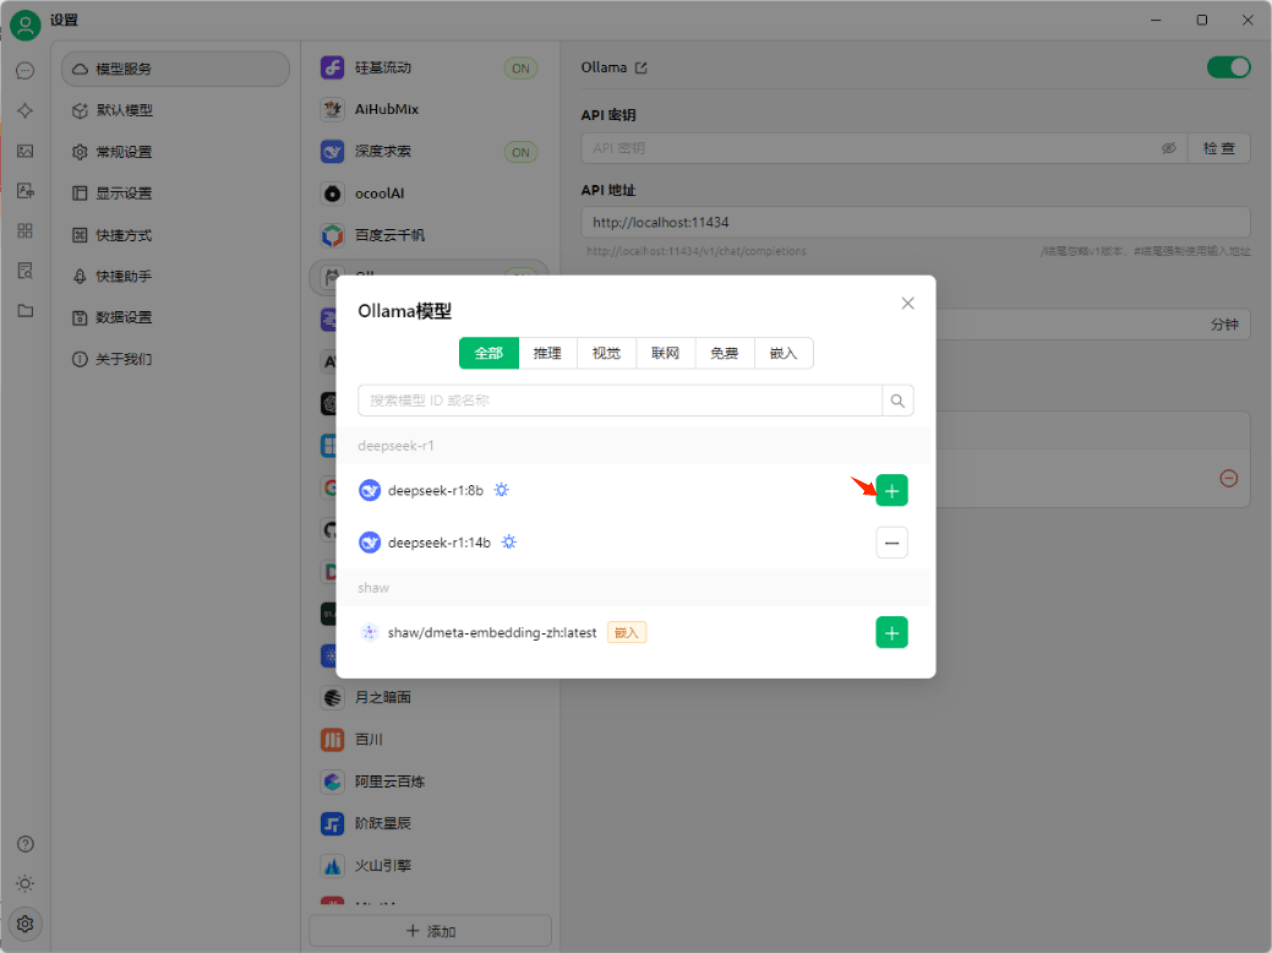Viewport: 1272px width, 953px height.
Task: Open the translate icon in sidebar
Action: point(25,191)
